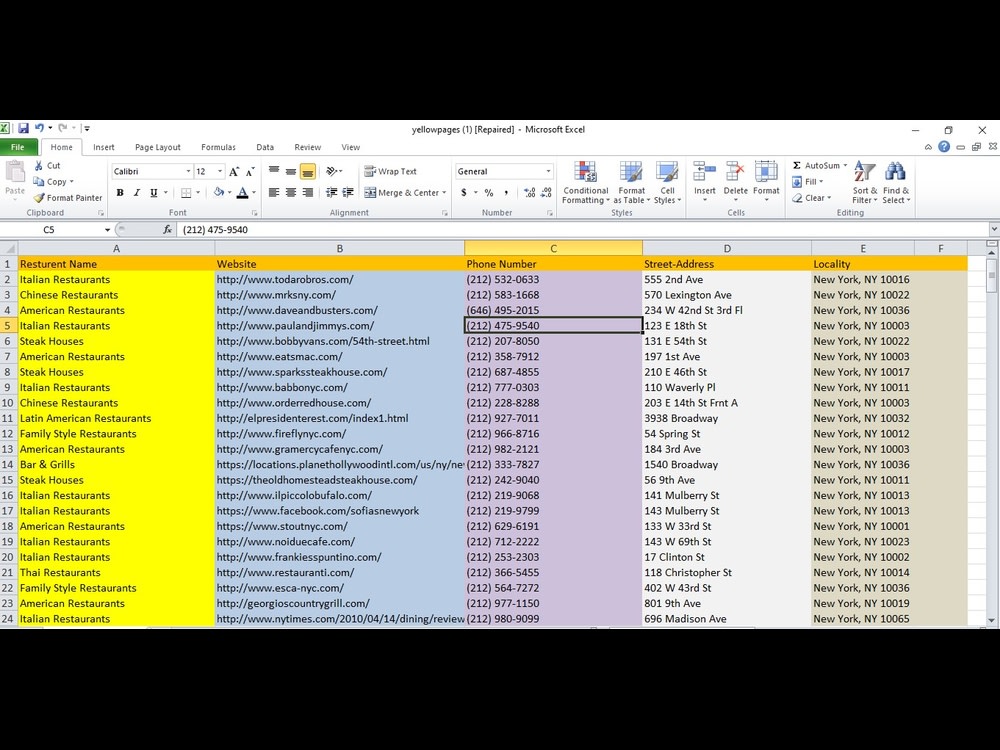The image size is (1000, 750).
Task: Click Merge & Center button
Action: (x=401, y=193)
